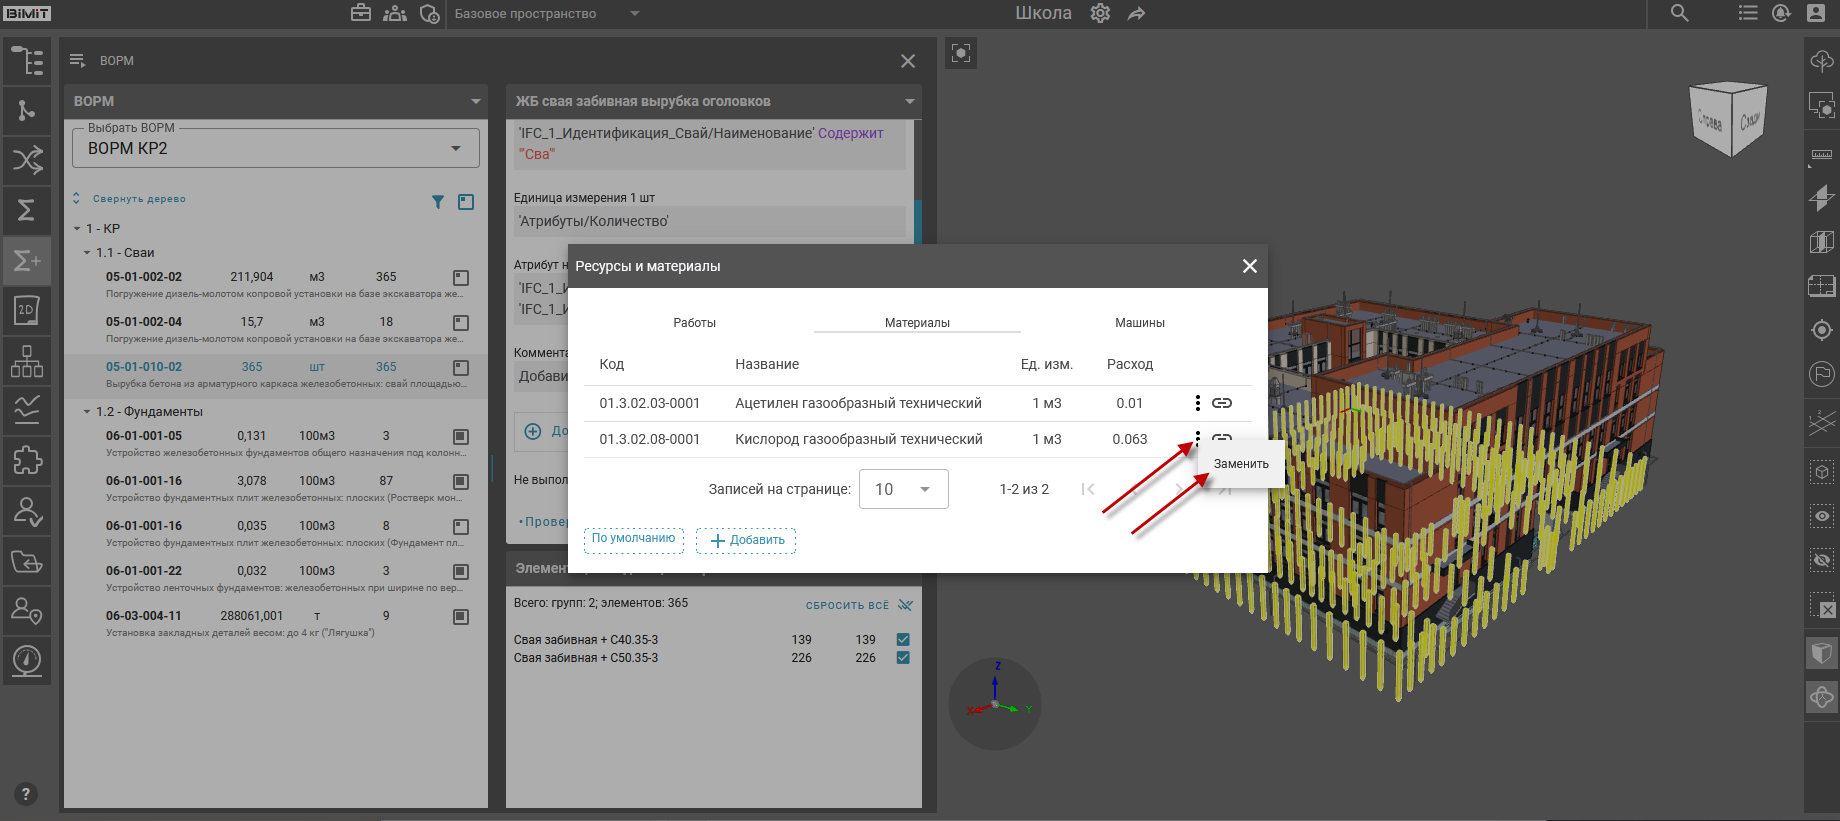Select Заменить from the context menu
The width and height of the screenshot is (1840, 821).
1240,464
